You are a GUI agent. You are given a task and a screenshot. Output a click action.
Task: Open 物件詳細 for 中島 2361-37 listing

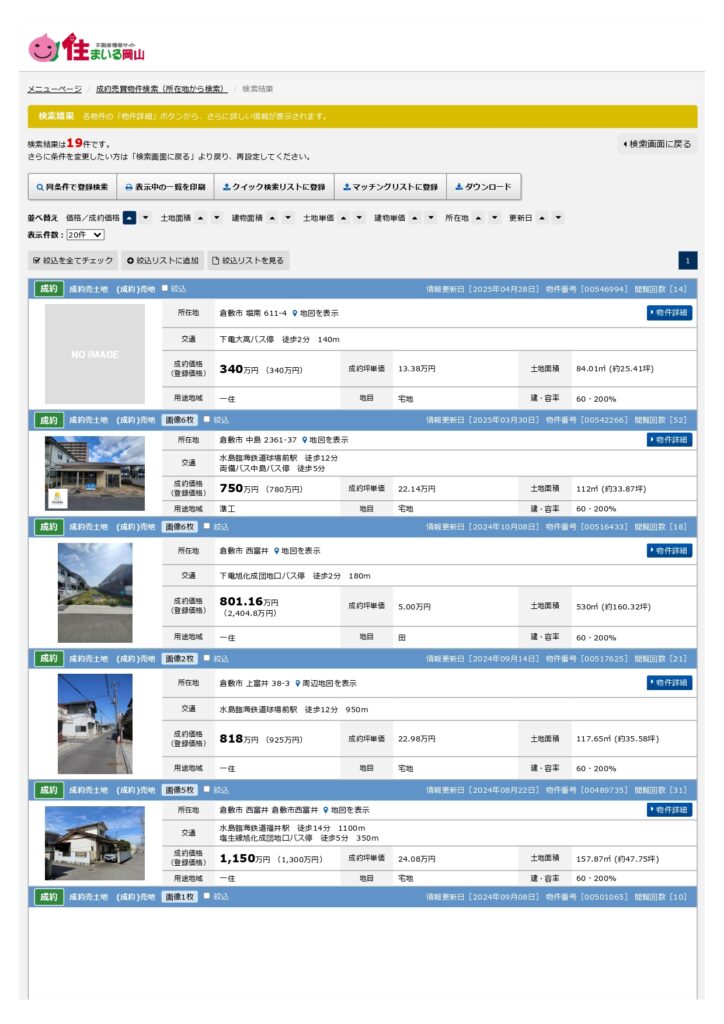coord(669,440)
